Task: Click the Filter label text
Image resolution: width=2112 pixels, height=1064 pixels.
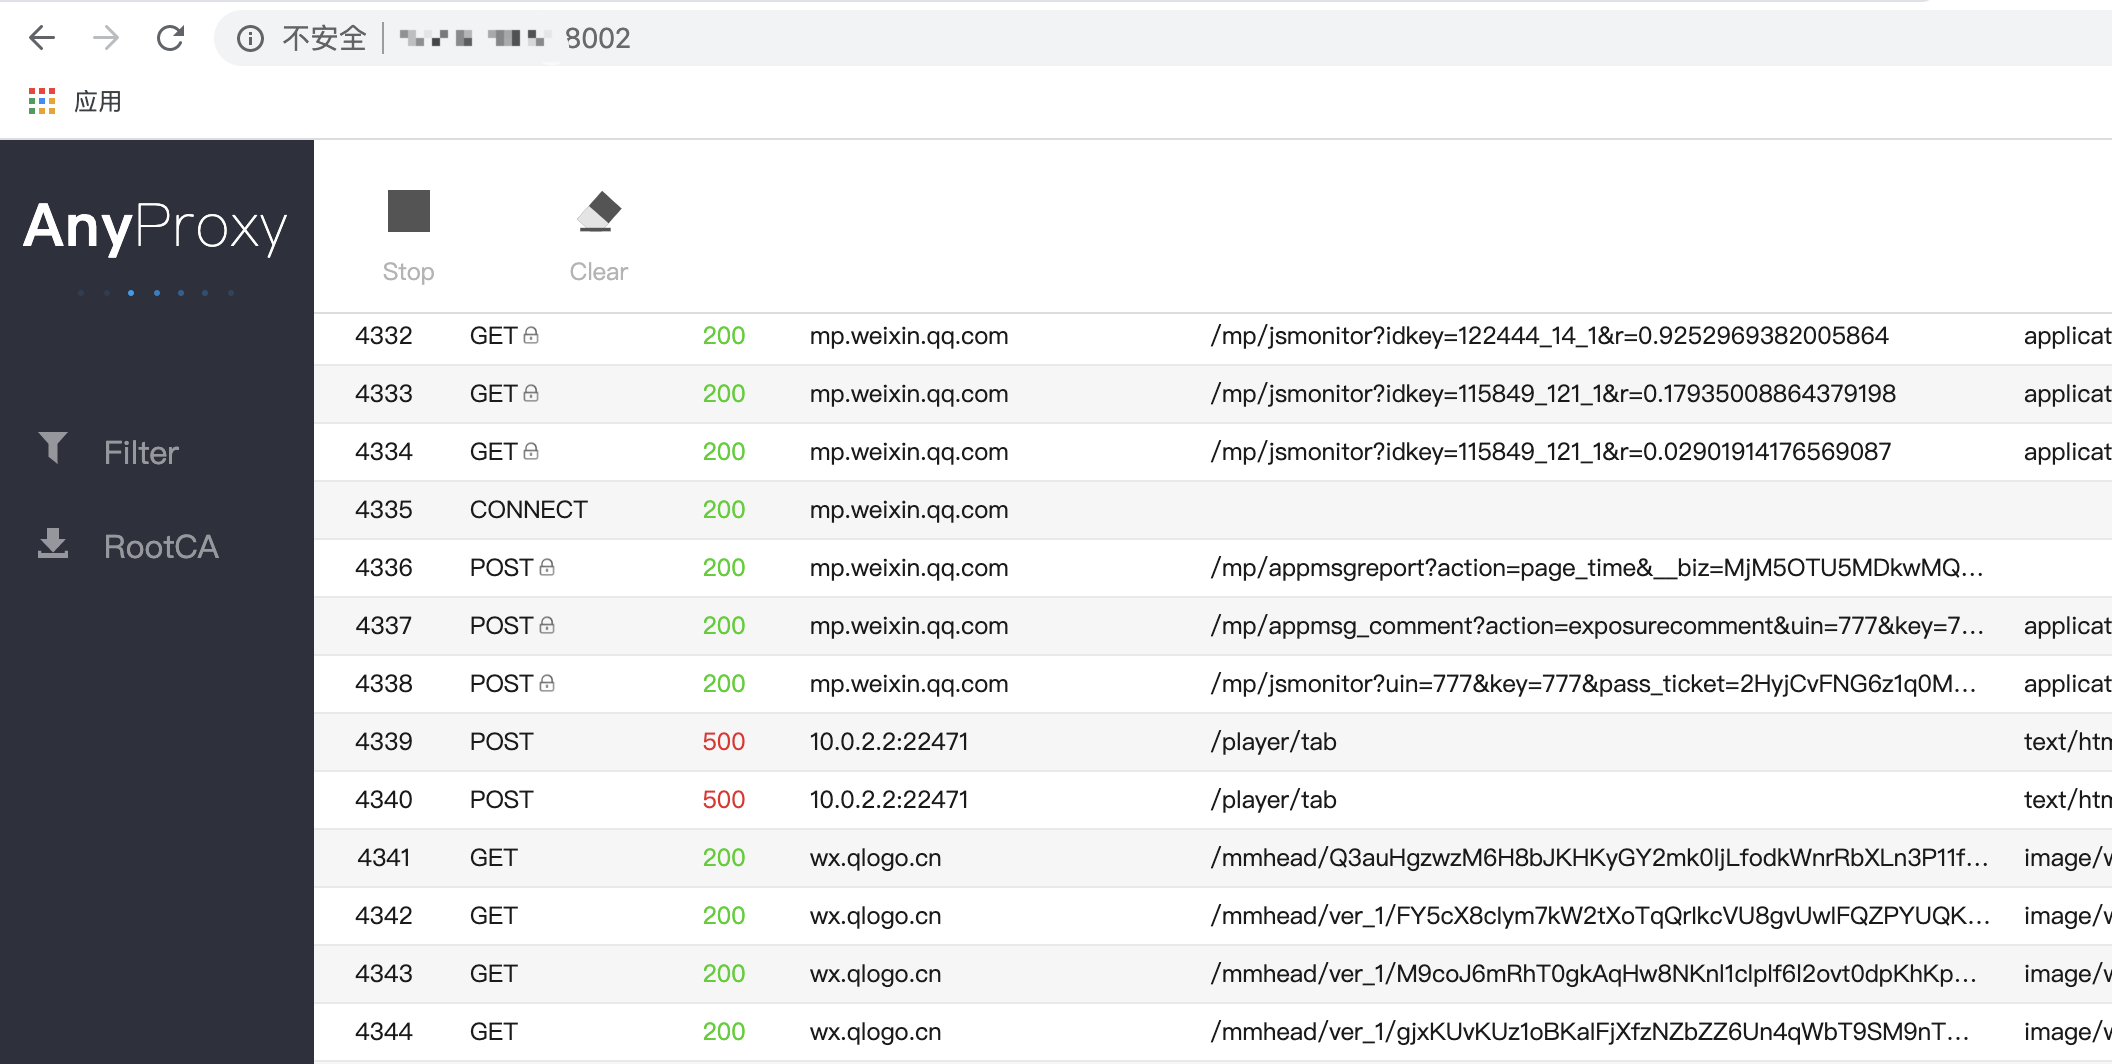Action: coord(140,451)
